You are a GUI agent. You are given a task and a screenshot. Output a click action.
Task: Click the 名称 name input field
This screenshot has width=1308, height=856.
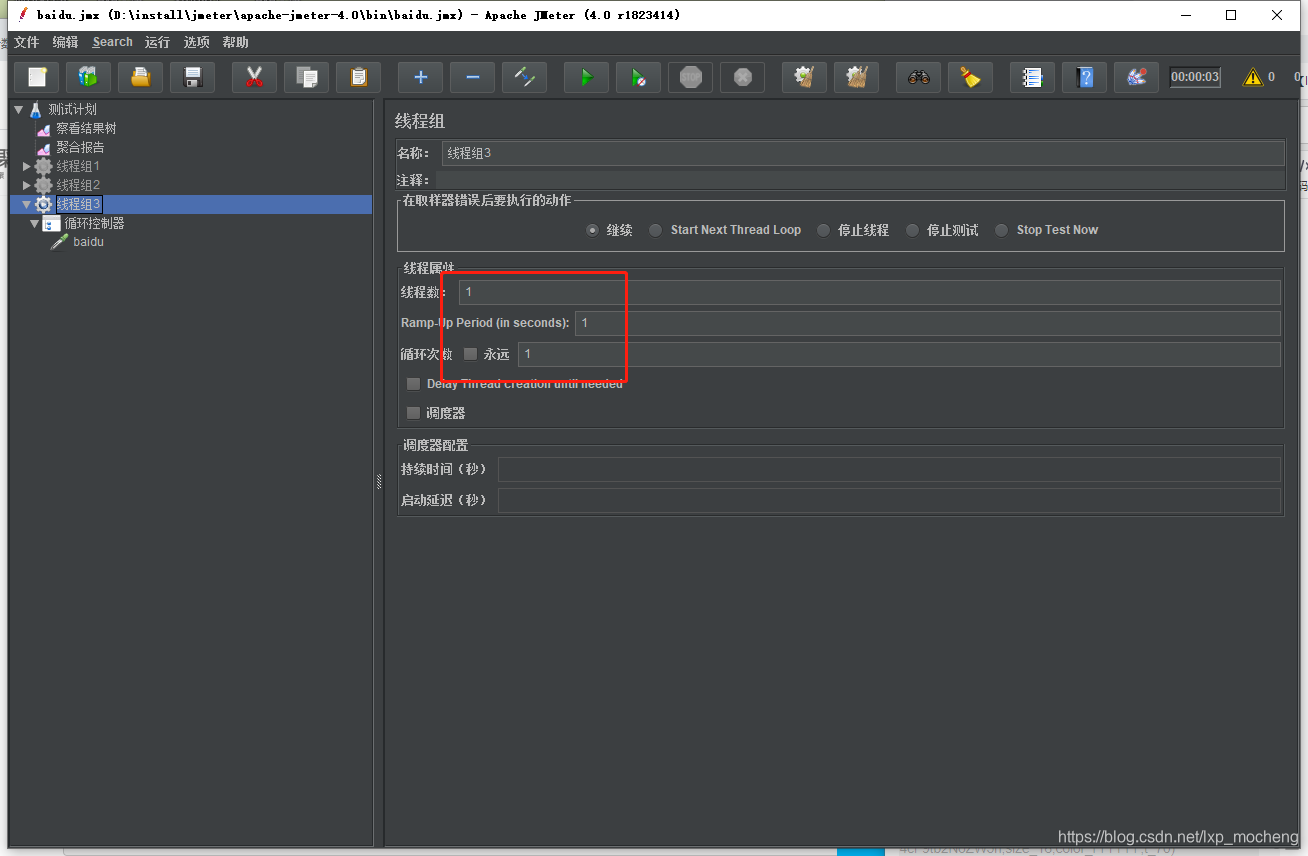(x=863, y=153)
